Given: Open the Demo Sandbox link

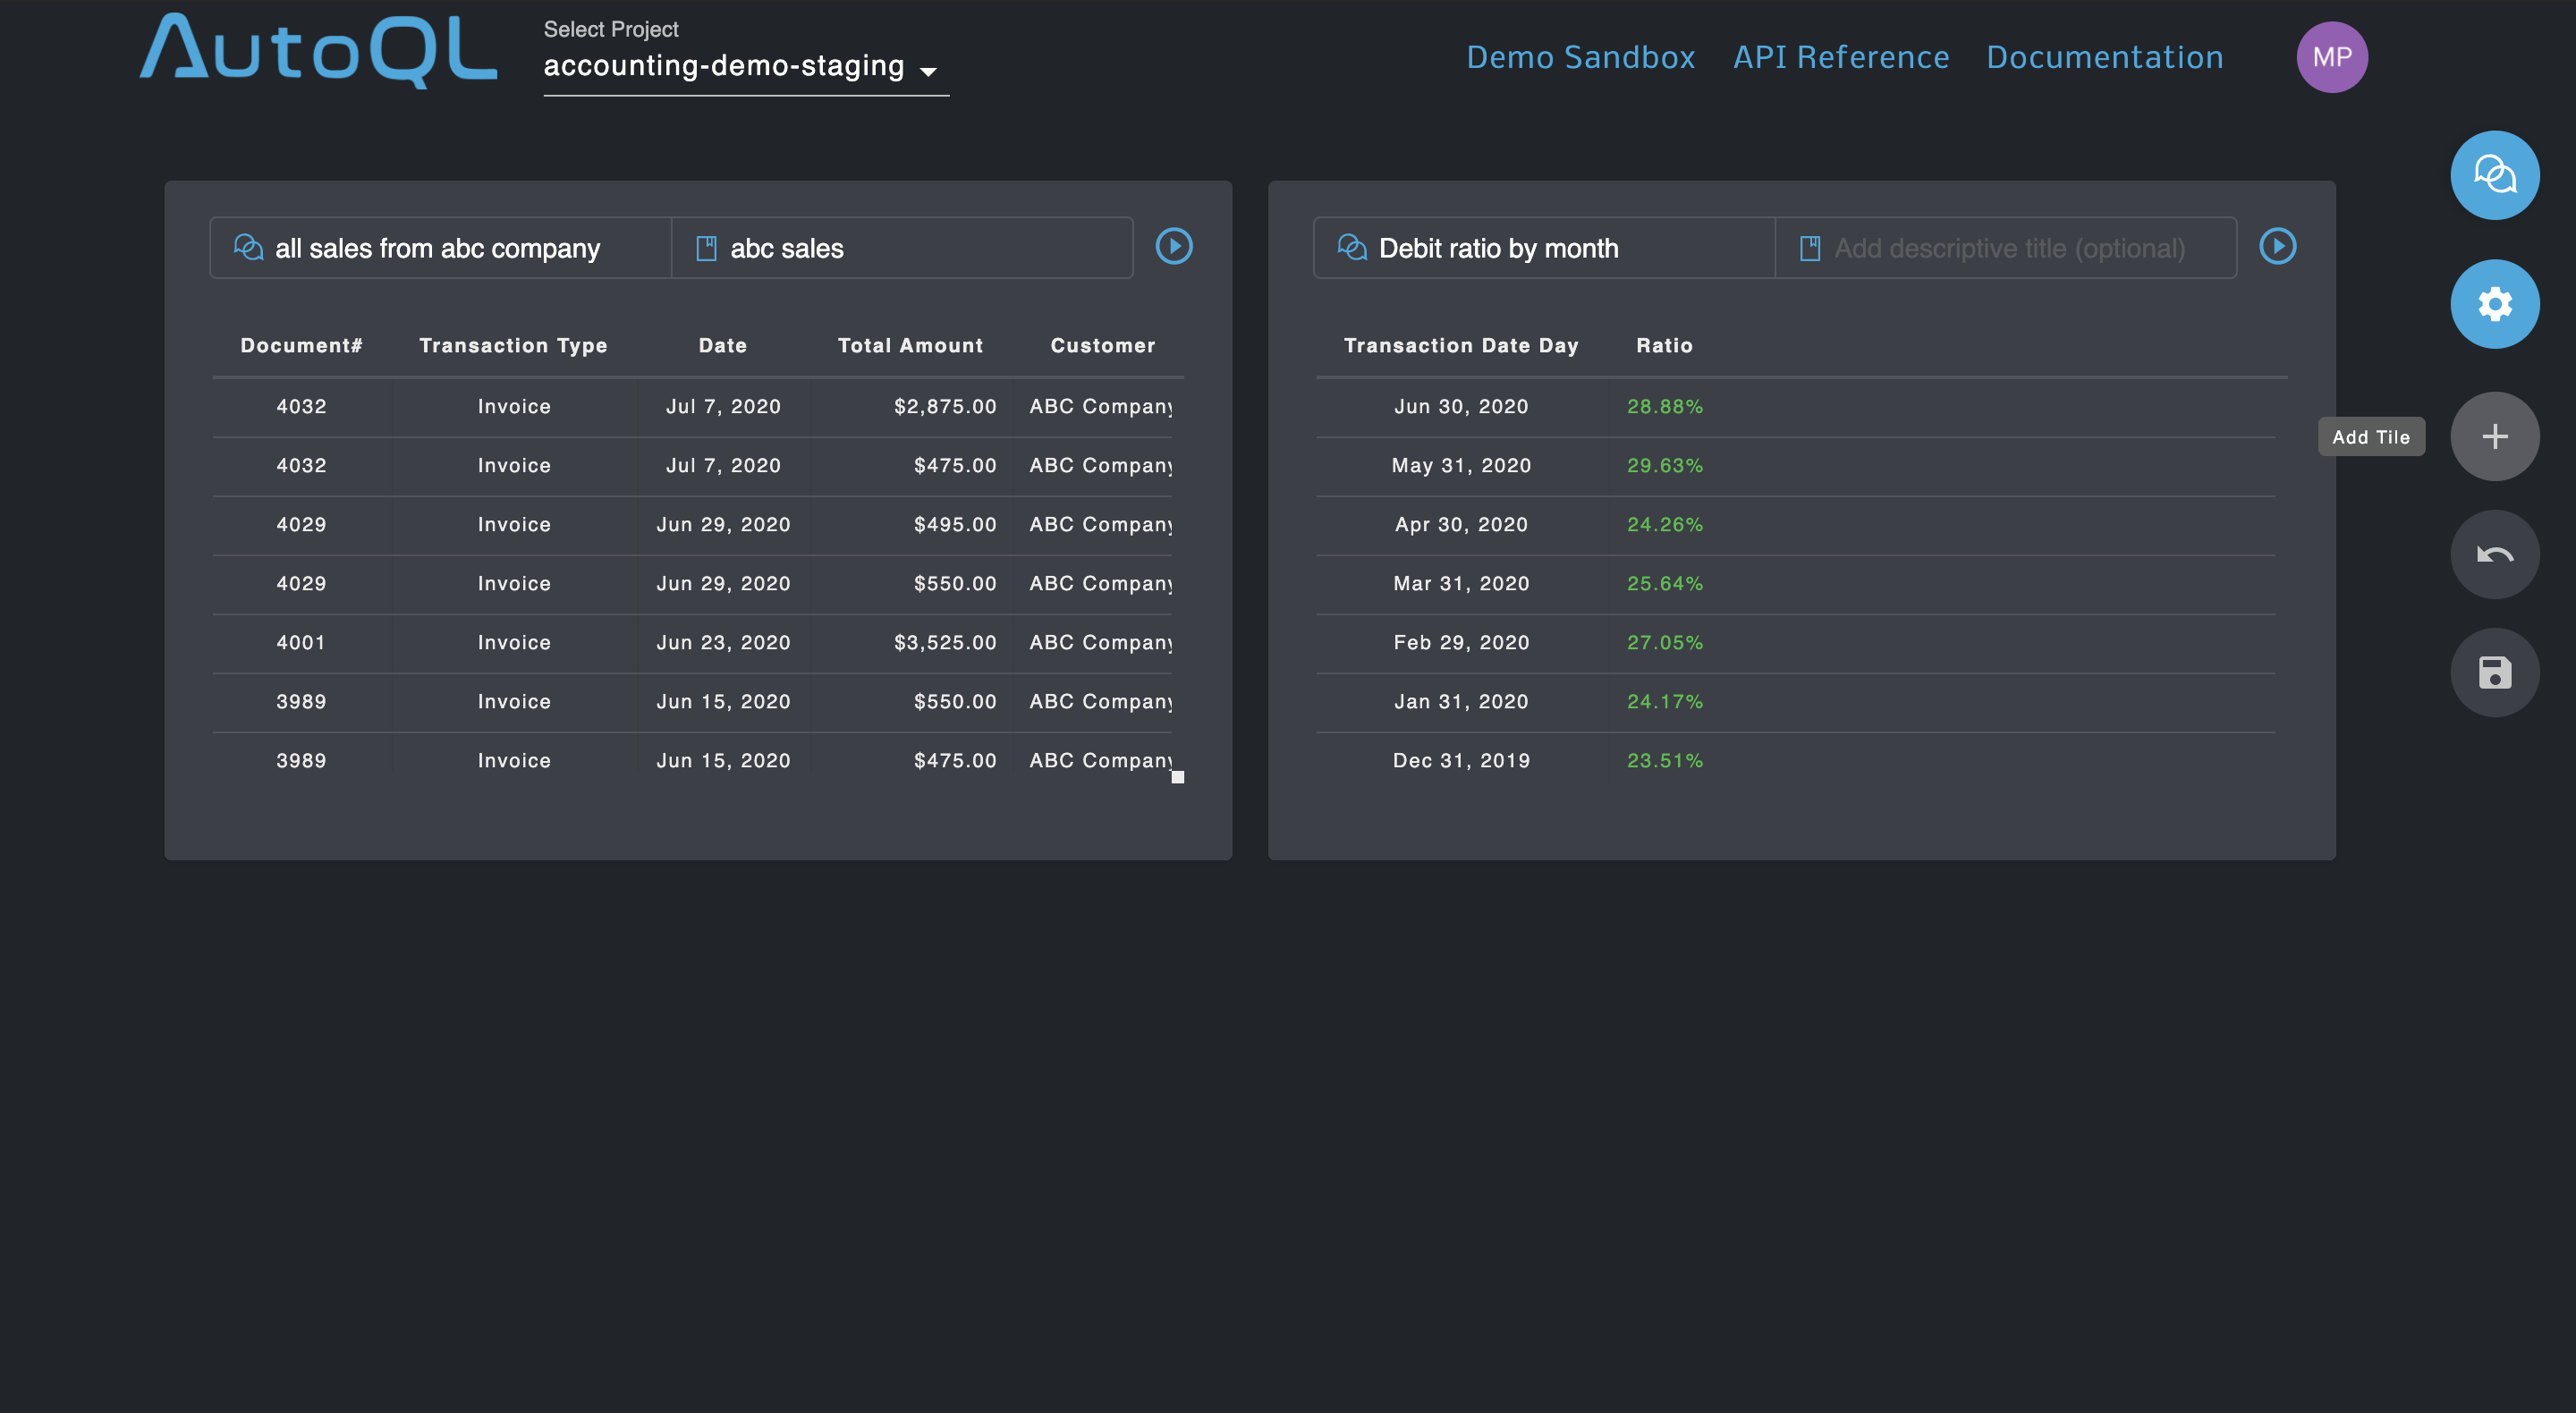Looking at the screenshot, I should (x=1580, y=57).
